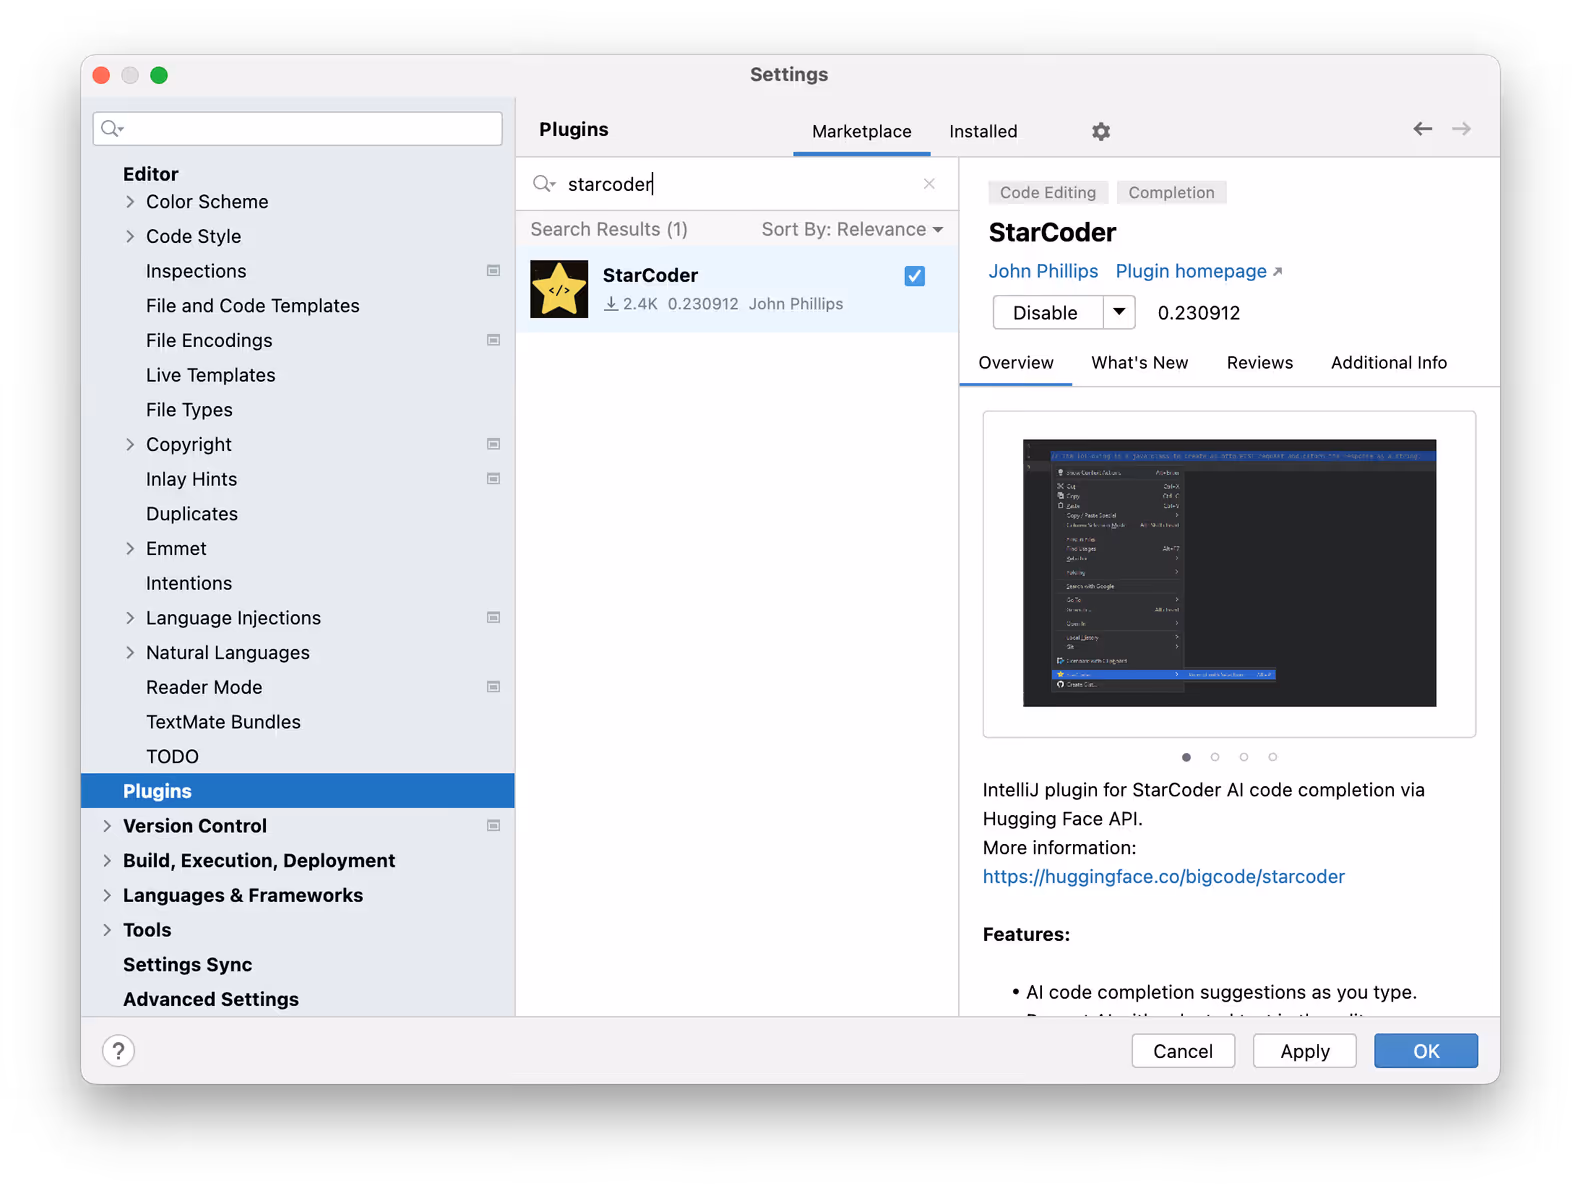Expand the Version Control section
This screenshot has width=1581, height=1191.
107,826
